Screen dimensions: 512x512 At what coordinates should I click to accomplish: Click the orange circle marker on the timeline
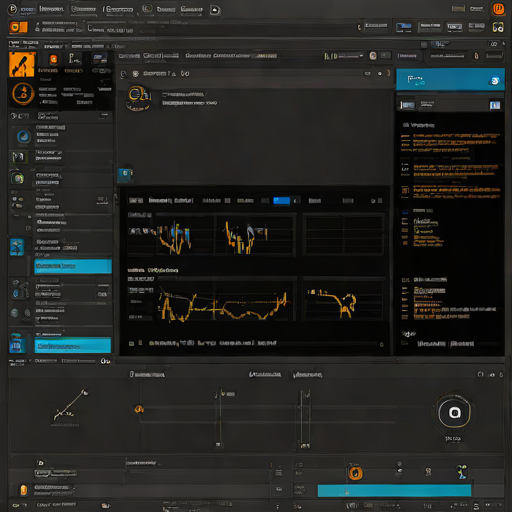[x=139, y=409]
